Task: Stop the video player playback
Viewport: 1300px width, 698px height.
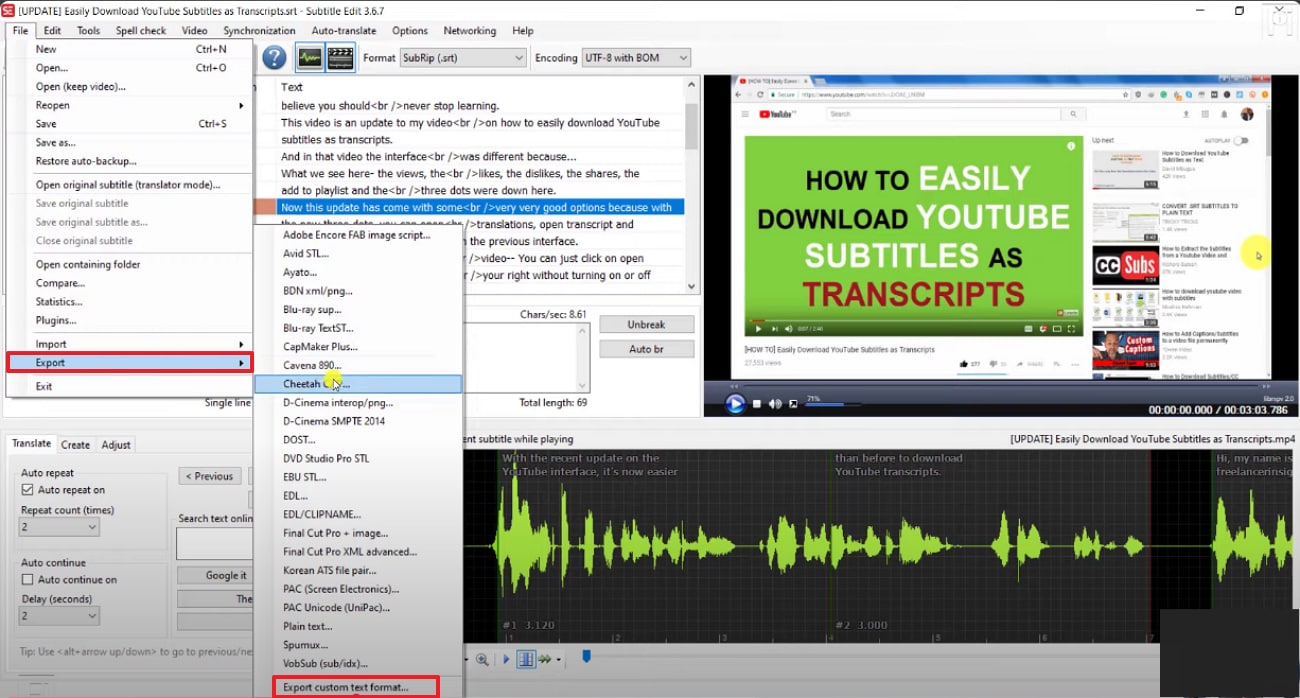Action: pos(757,404)
